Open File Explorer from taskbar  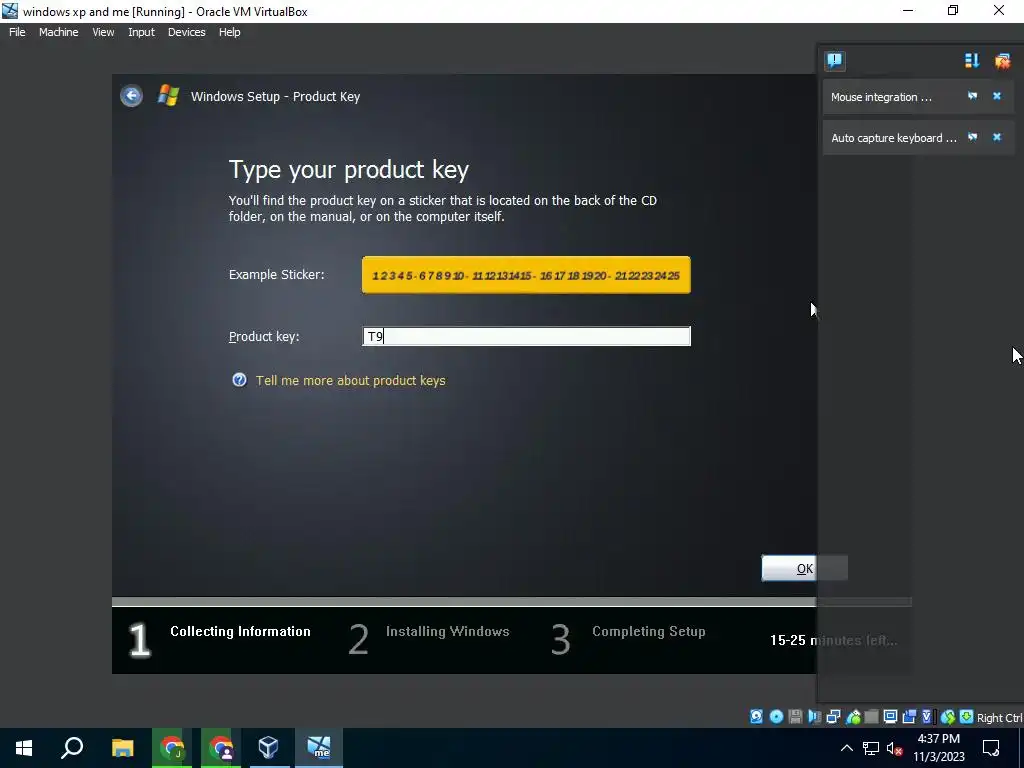coord(122,748)
